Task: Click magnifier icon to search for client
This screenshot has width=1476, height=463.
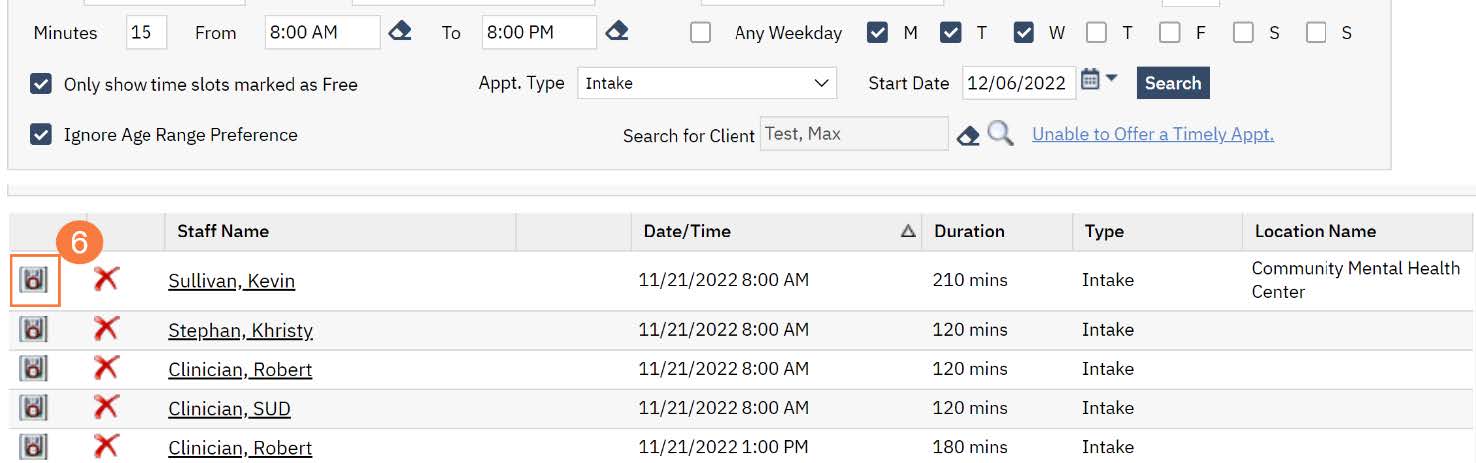Action: point(1000,134)
